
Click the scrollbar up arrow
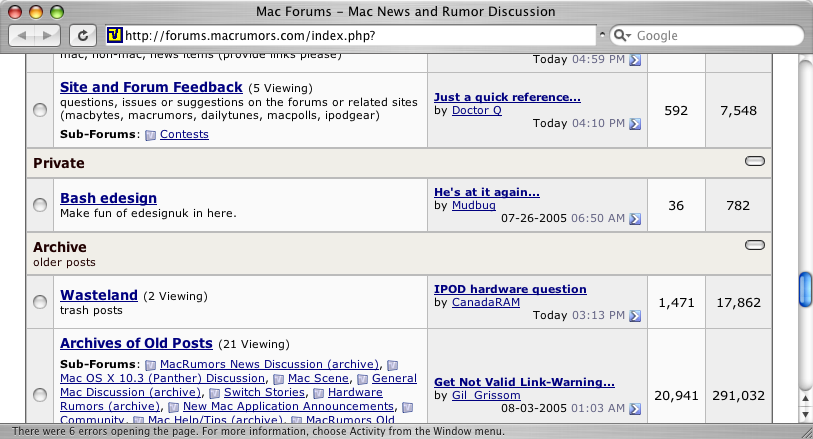805,399
